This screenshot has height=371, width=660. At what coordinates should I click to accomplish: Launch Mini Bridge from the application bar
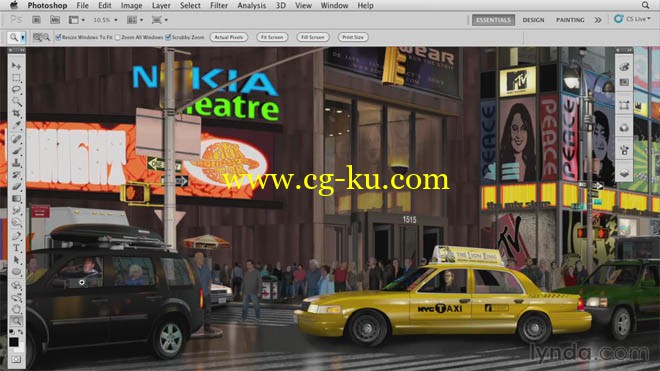[x=55, y=20]
